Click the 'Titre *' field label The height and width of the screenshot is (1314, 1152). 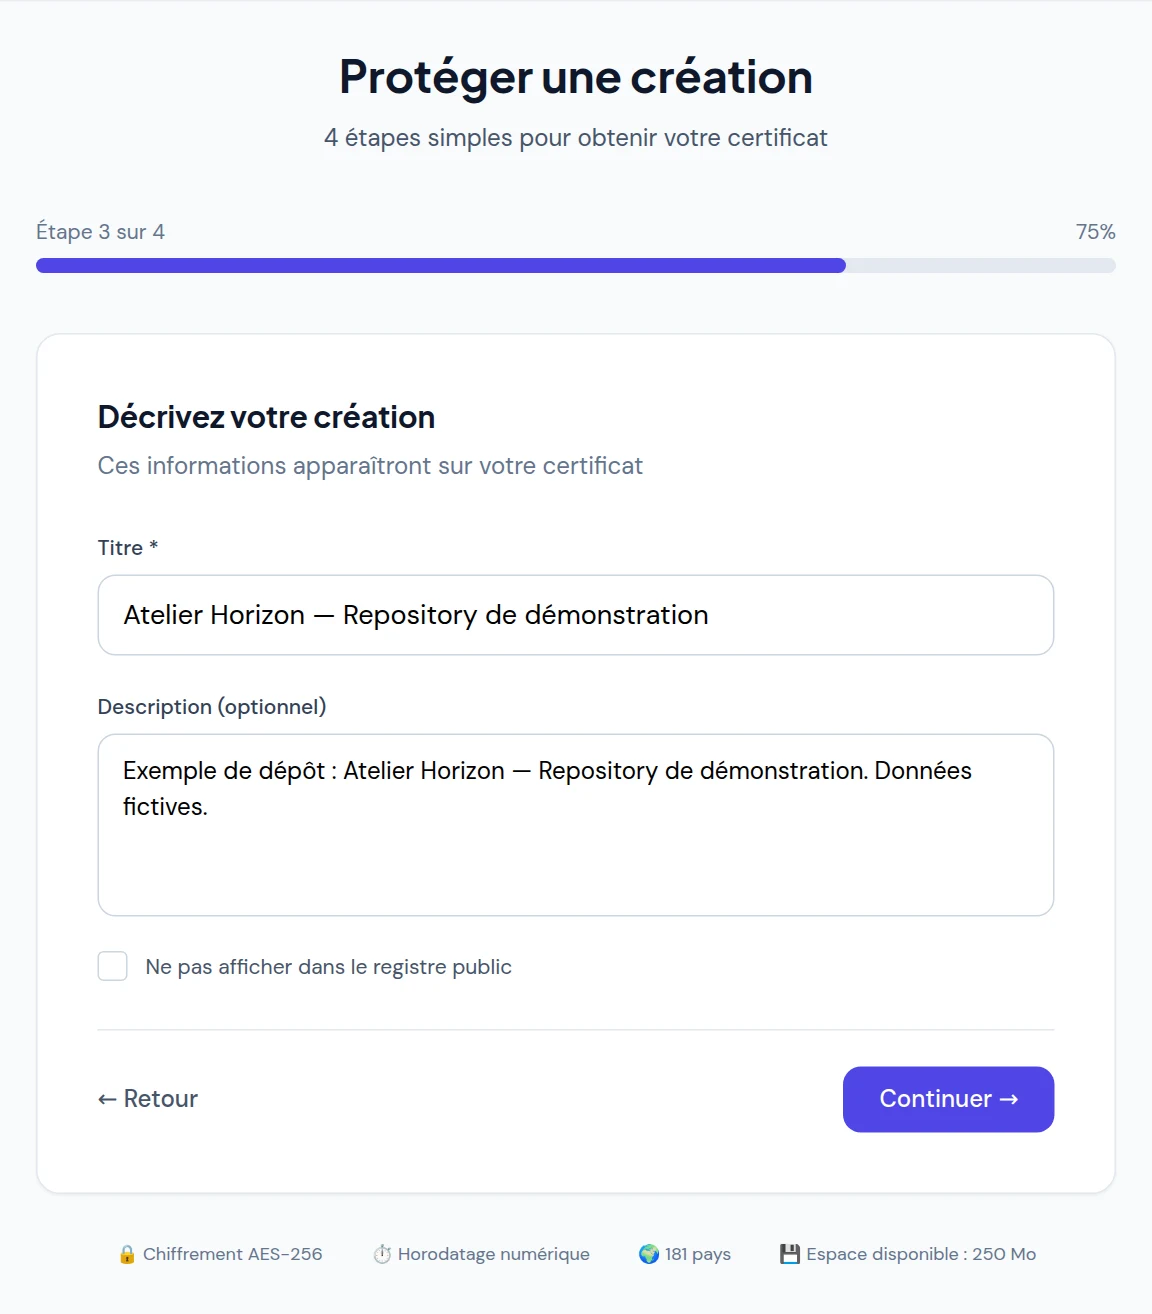point(128,548)
